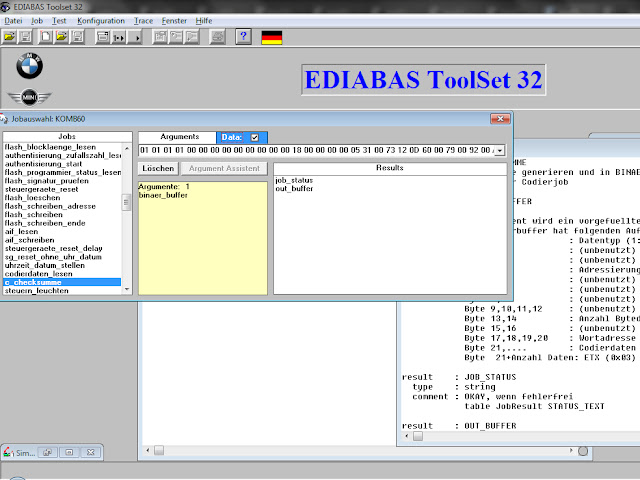Open the Fenster menu
Image resolution: width=640 pixels, height=480 pixels.
pos(174,20)
